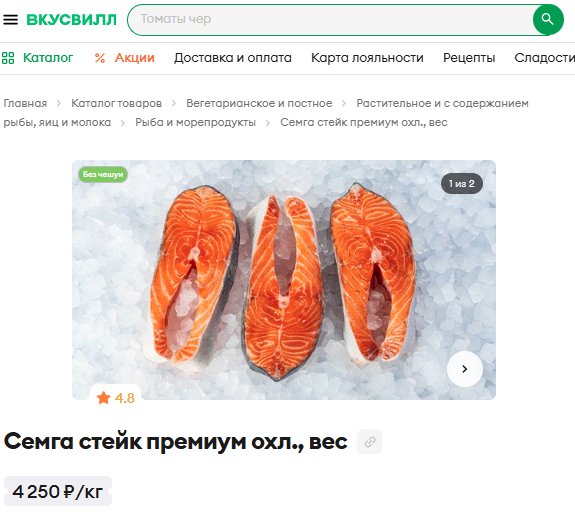This screenshot has height=512, width=575.
Task: Open the Каталог menu item
Action: click(x=48, y=58)
